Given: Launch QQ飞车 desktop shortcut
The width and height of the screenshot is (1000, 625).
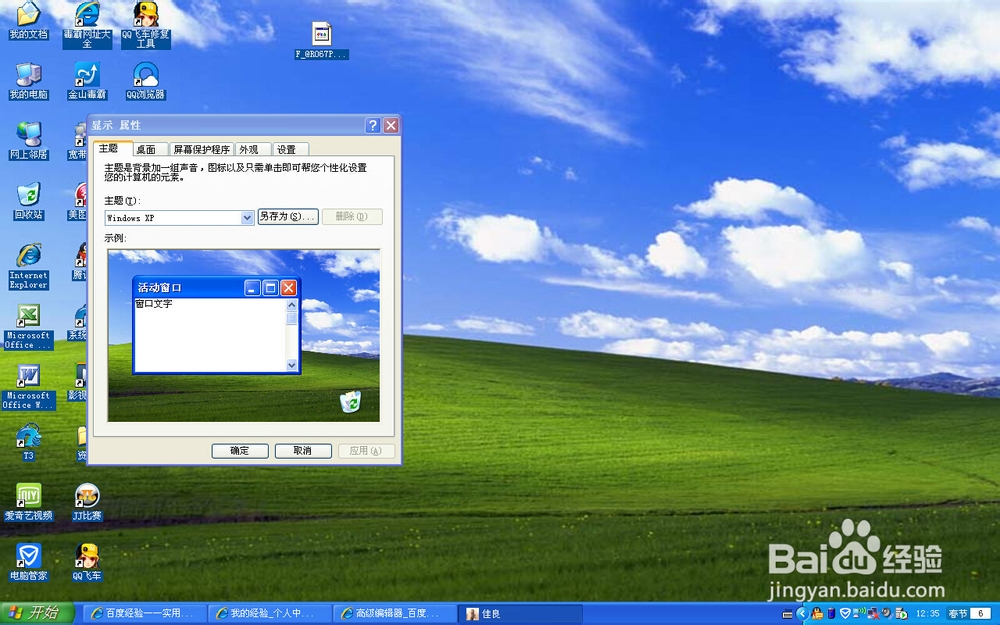Looking at the screenshot, I should point(87,562).
